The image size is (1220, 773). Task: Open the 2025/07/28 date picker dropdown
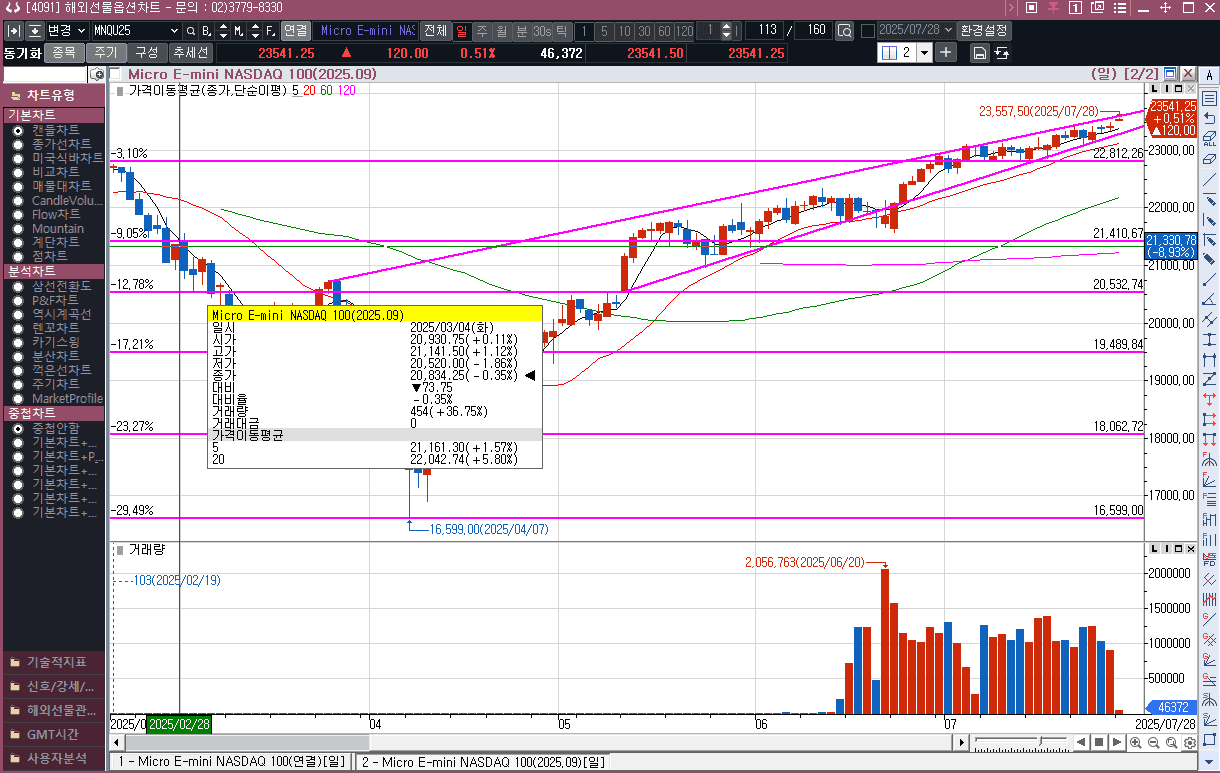(948, 30)
